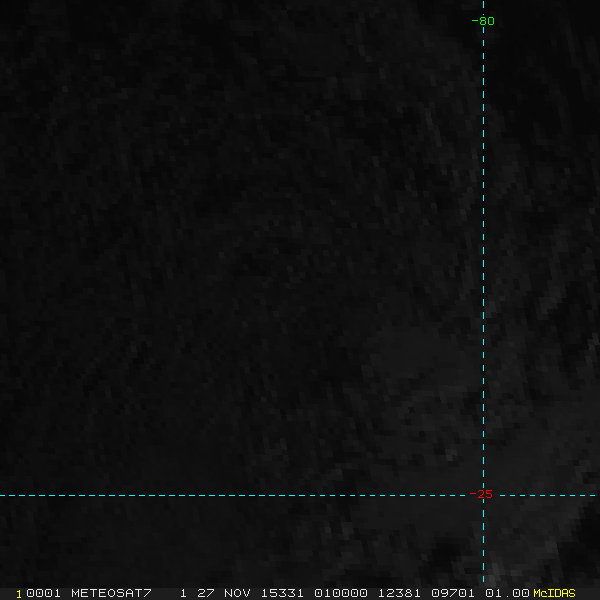Click the yellow McIDAS label
The width and height of the screenshot is (600, 600).
click(x=554, y=593)
